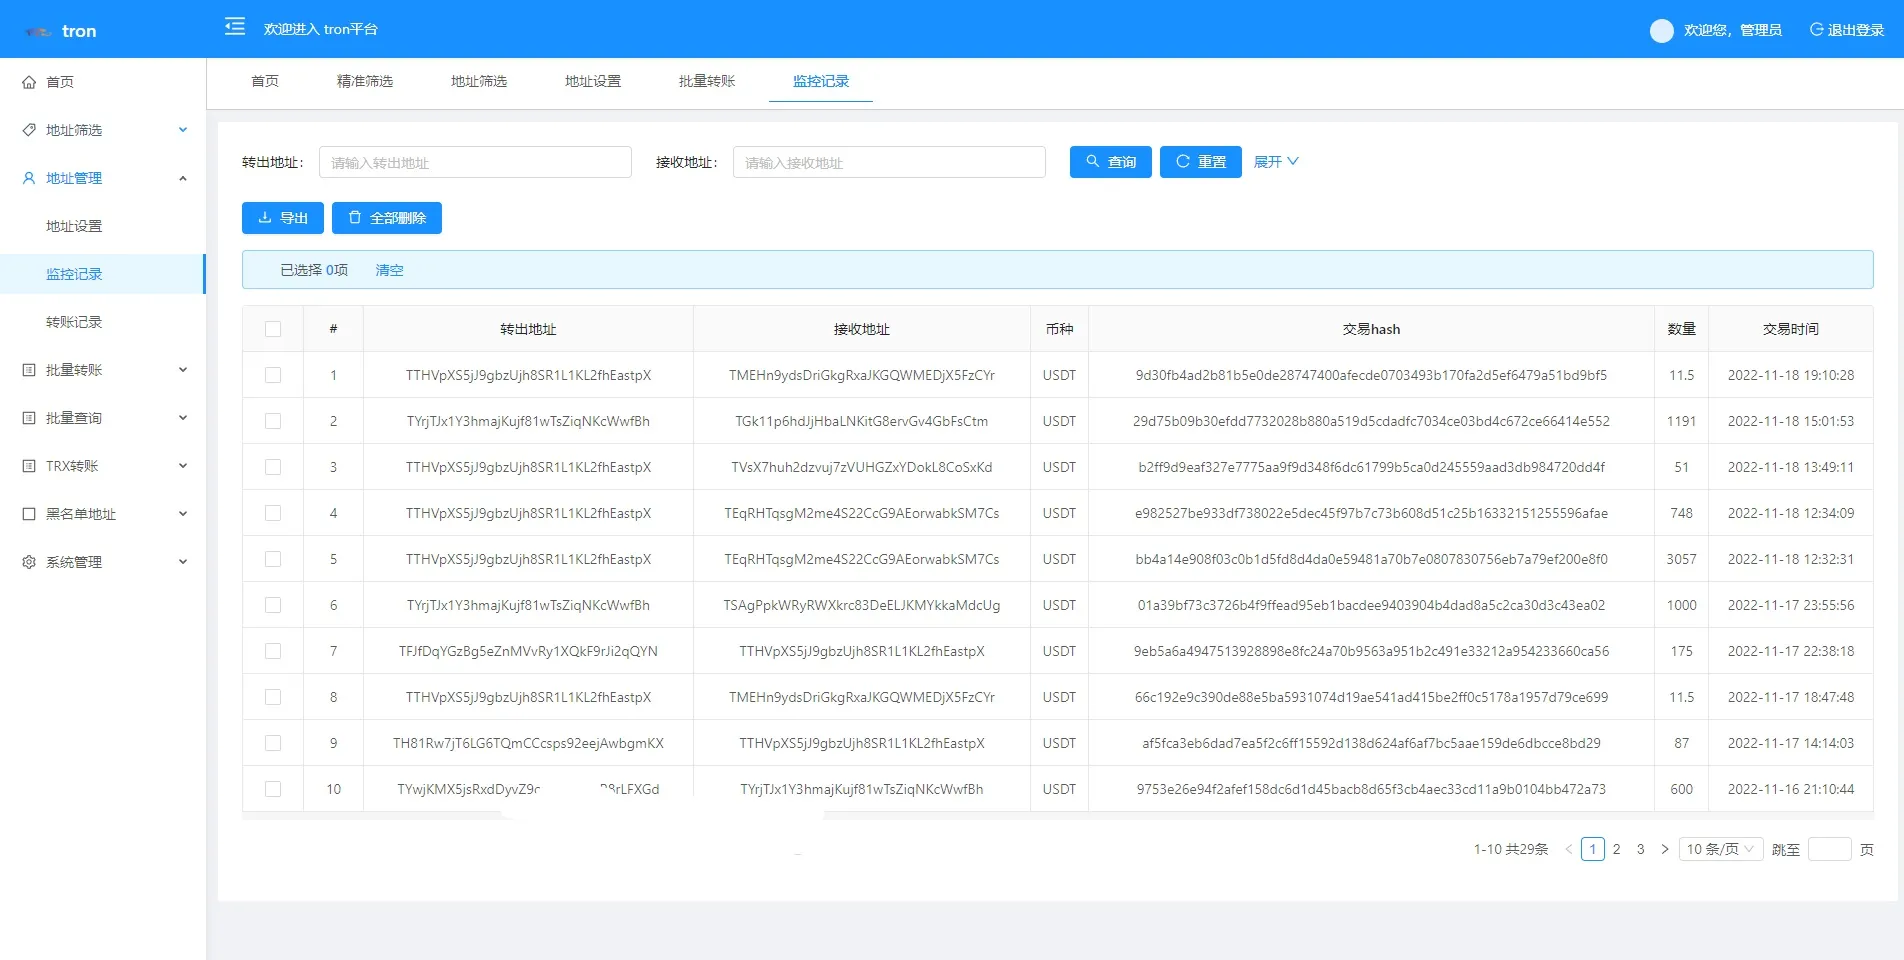Image resolution: width=1904 pixels, height=960 pixels.
Task: Open the 转账记录 sidebar item
Action: click(74, 322)
